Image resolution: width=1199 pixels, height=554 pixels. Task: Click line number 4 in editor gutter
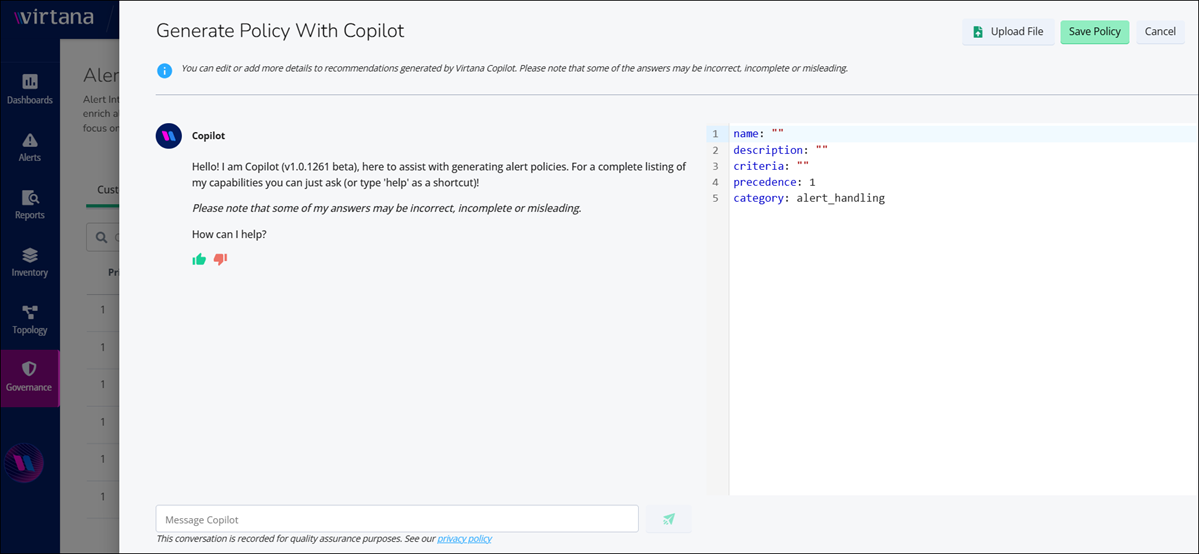coord(715,182)
